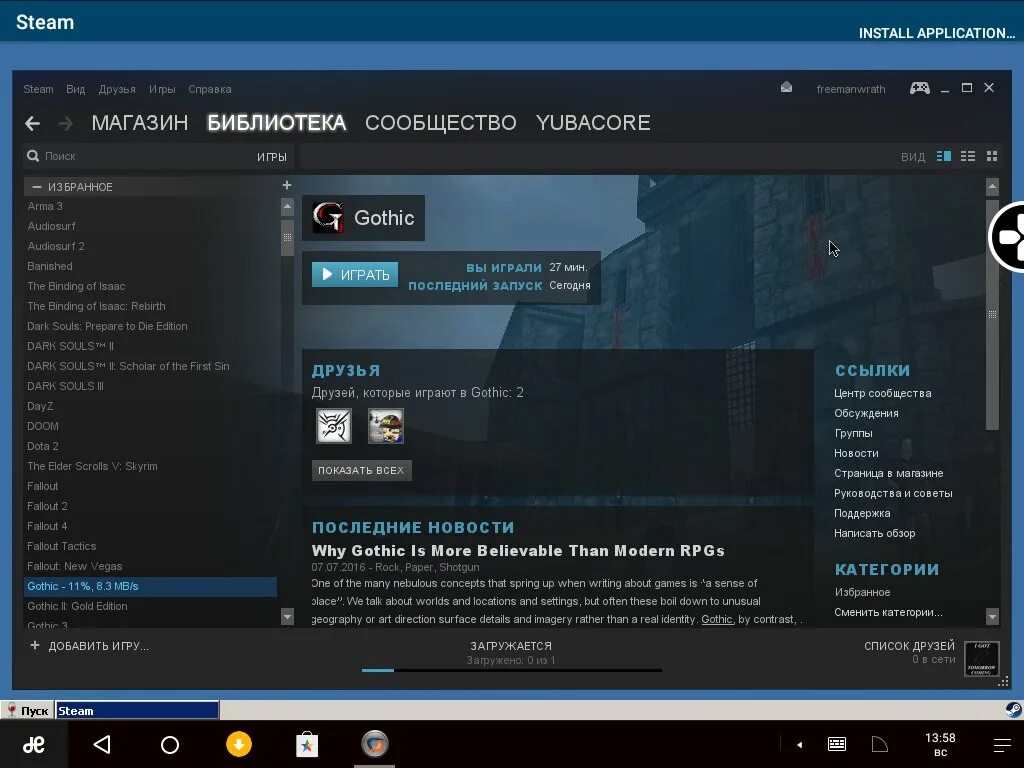
Task: Open Обсуждения link
Action: click(x=866, y=413)
